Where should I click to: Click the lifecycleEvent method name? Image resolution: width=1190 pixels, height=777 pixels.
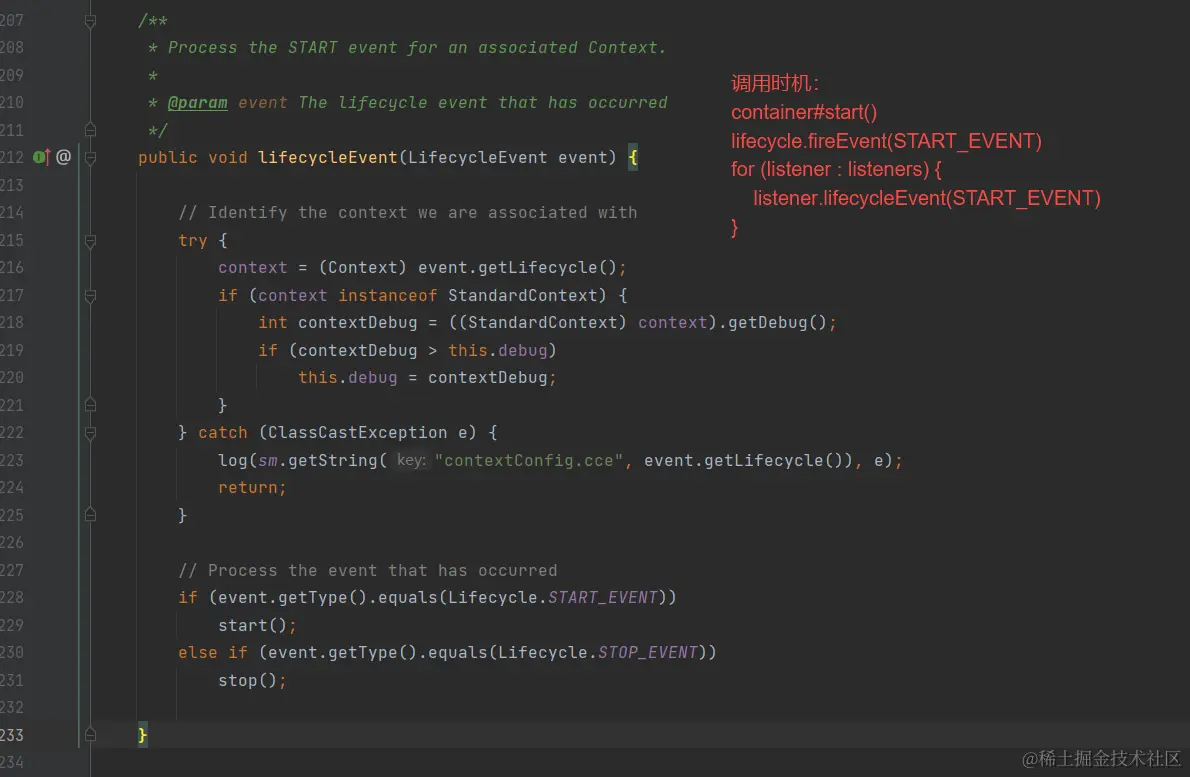pos(327,157)
